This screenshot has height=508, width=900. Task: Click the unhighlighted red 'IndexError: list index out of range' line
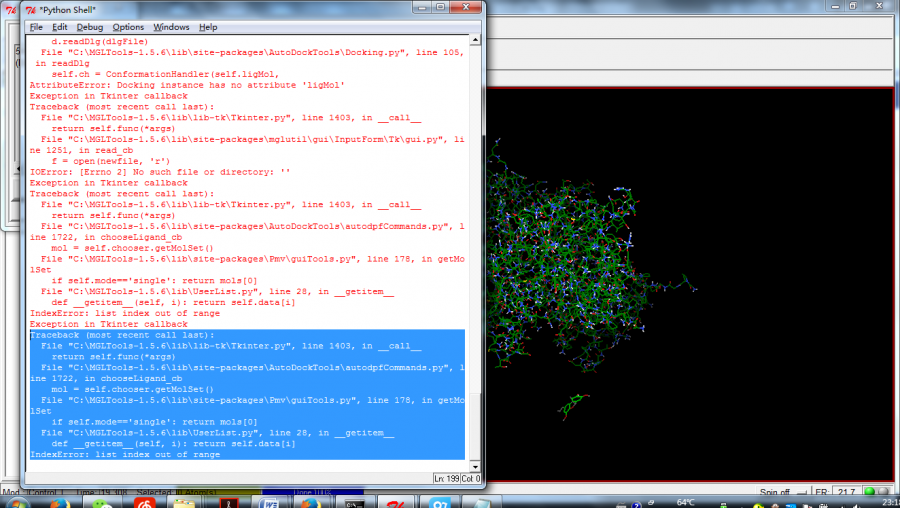(125, 313)
